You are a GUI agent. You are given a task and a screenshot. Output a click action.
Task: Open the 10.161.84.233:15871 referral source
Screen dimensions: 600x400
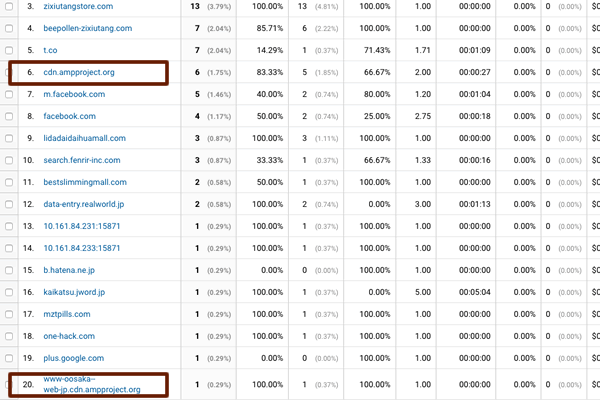tap(82, 248)
